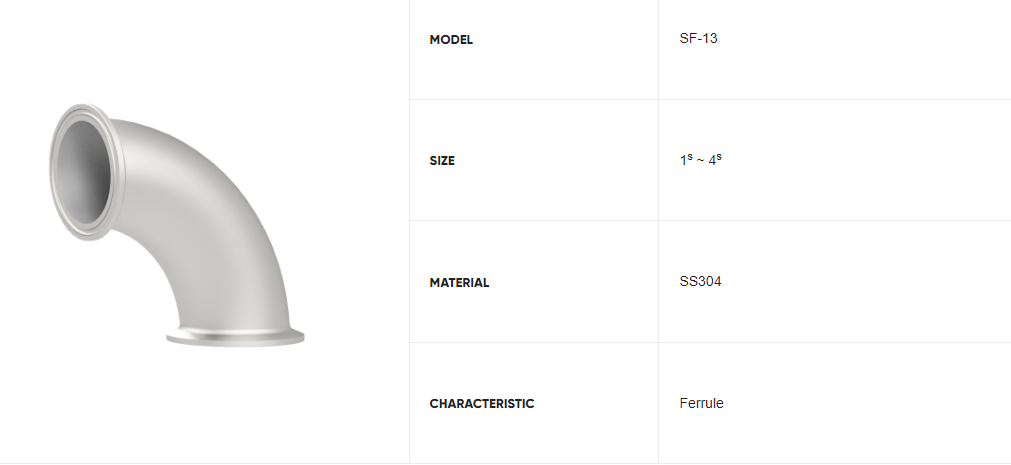Click the bottom flange of the elbow image
The height and width of the screenshot is (465, 1011).
pos(235,337)
